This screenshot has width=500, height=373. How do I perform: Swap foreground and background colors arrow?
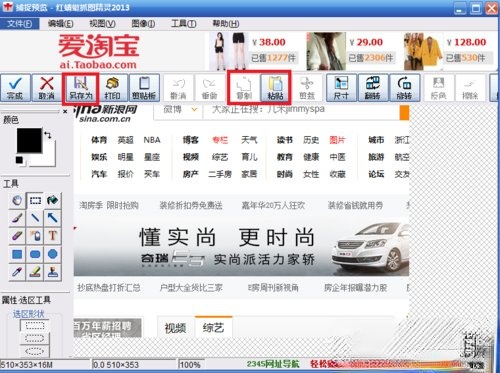pyautogui.click(x=48, y=135)
